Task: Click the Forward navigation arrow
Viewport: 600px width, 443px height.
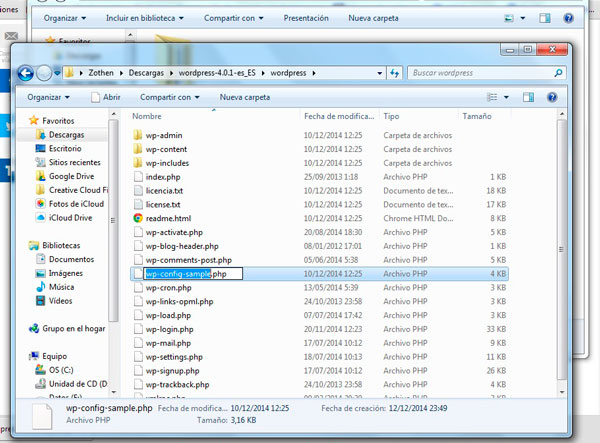Action: pos(44,73)
